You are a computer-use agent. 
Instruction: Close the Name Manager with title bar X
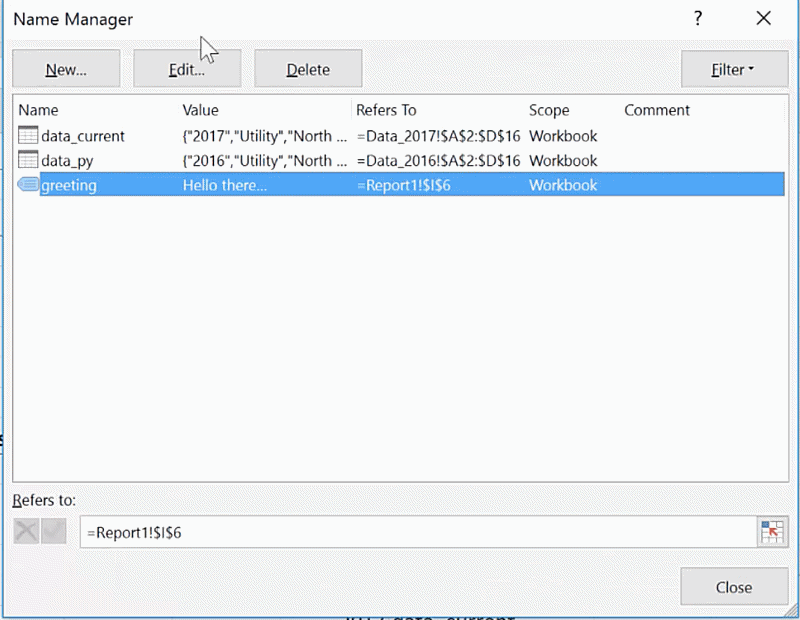pos(764,19)
